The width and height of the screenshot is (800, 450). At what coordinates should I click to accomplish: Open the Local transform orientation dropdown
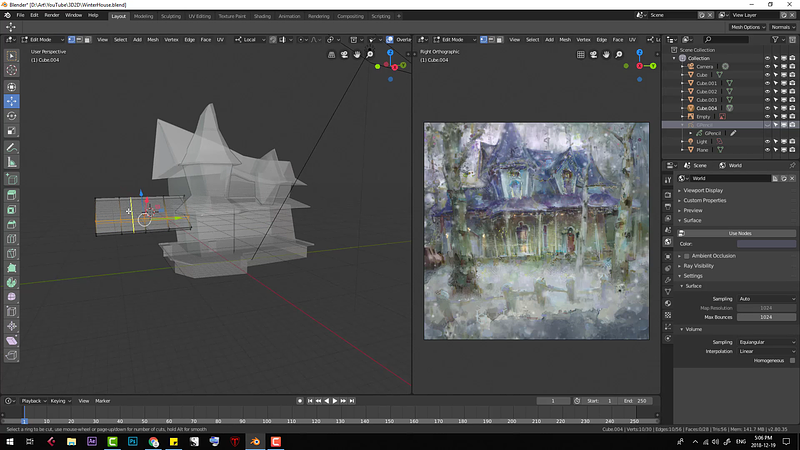(x=251, y=39)
